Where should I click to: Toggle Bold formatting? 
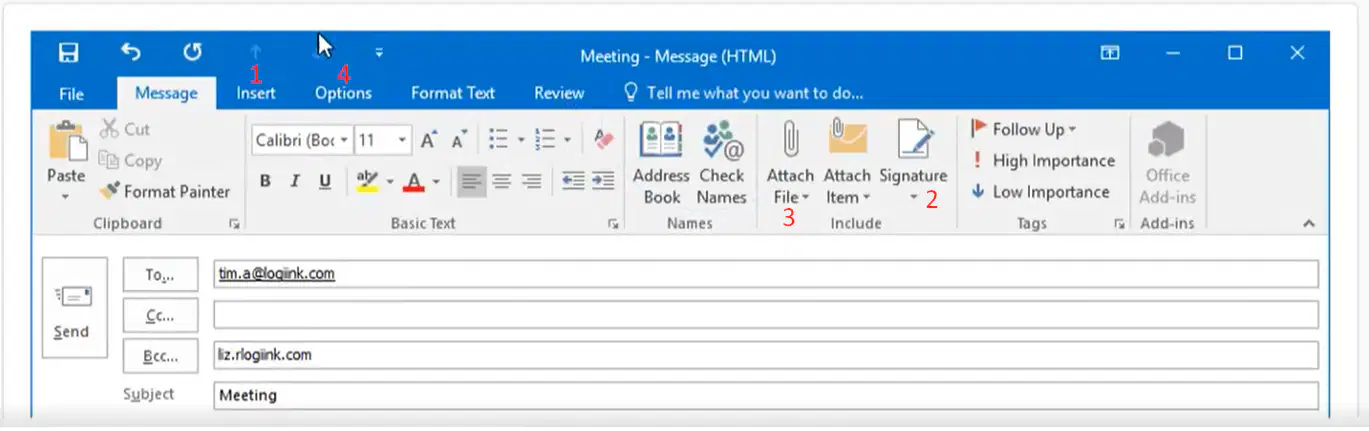(x=265, y=181)
